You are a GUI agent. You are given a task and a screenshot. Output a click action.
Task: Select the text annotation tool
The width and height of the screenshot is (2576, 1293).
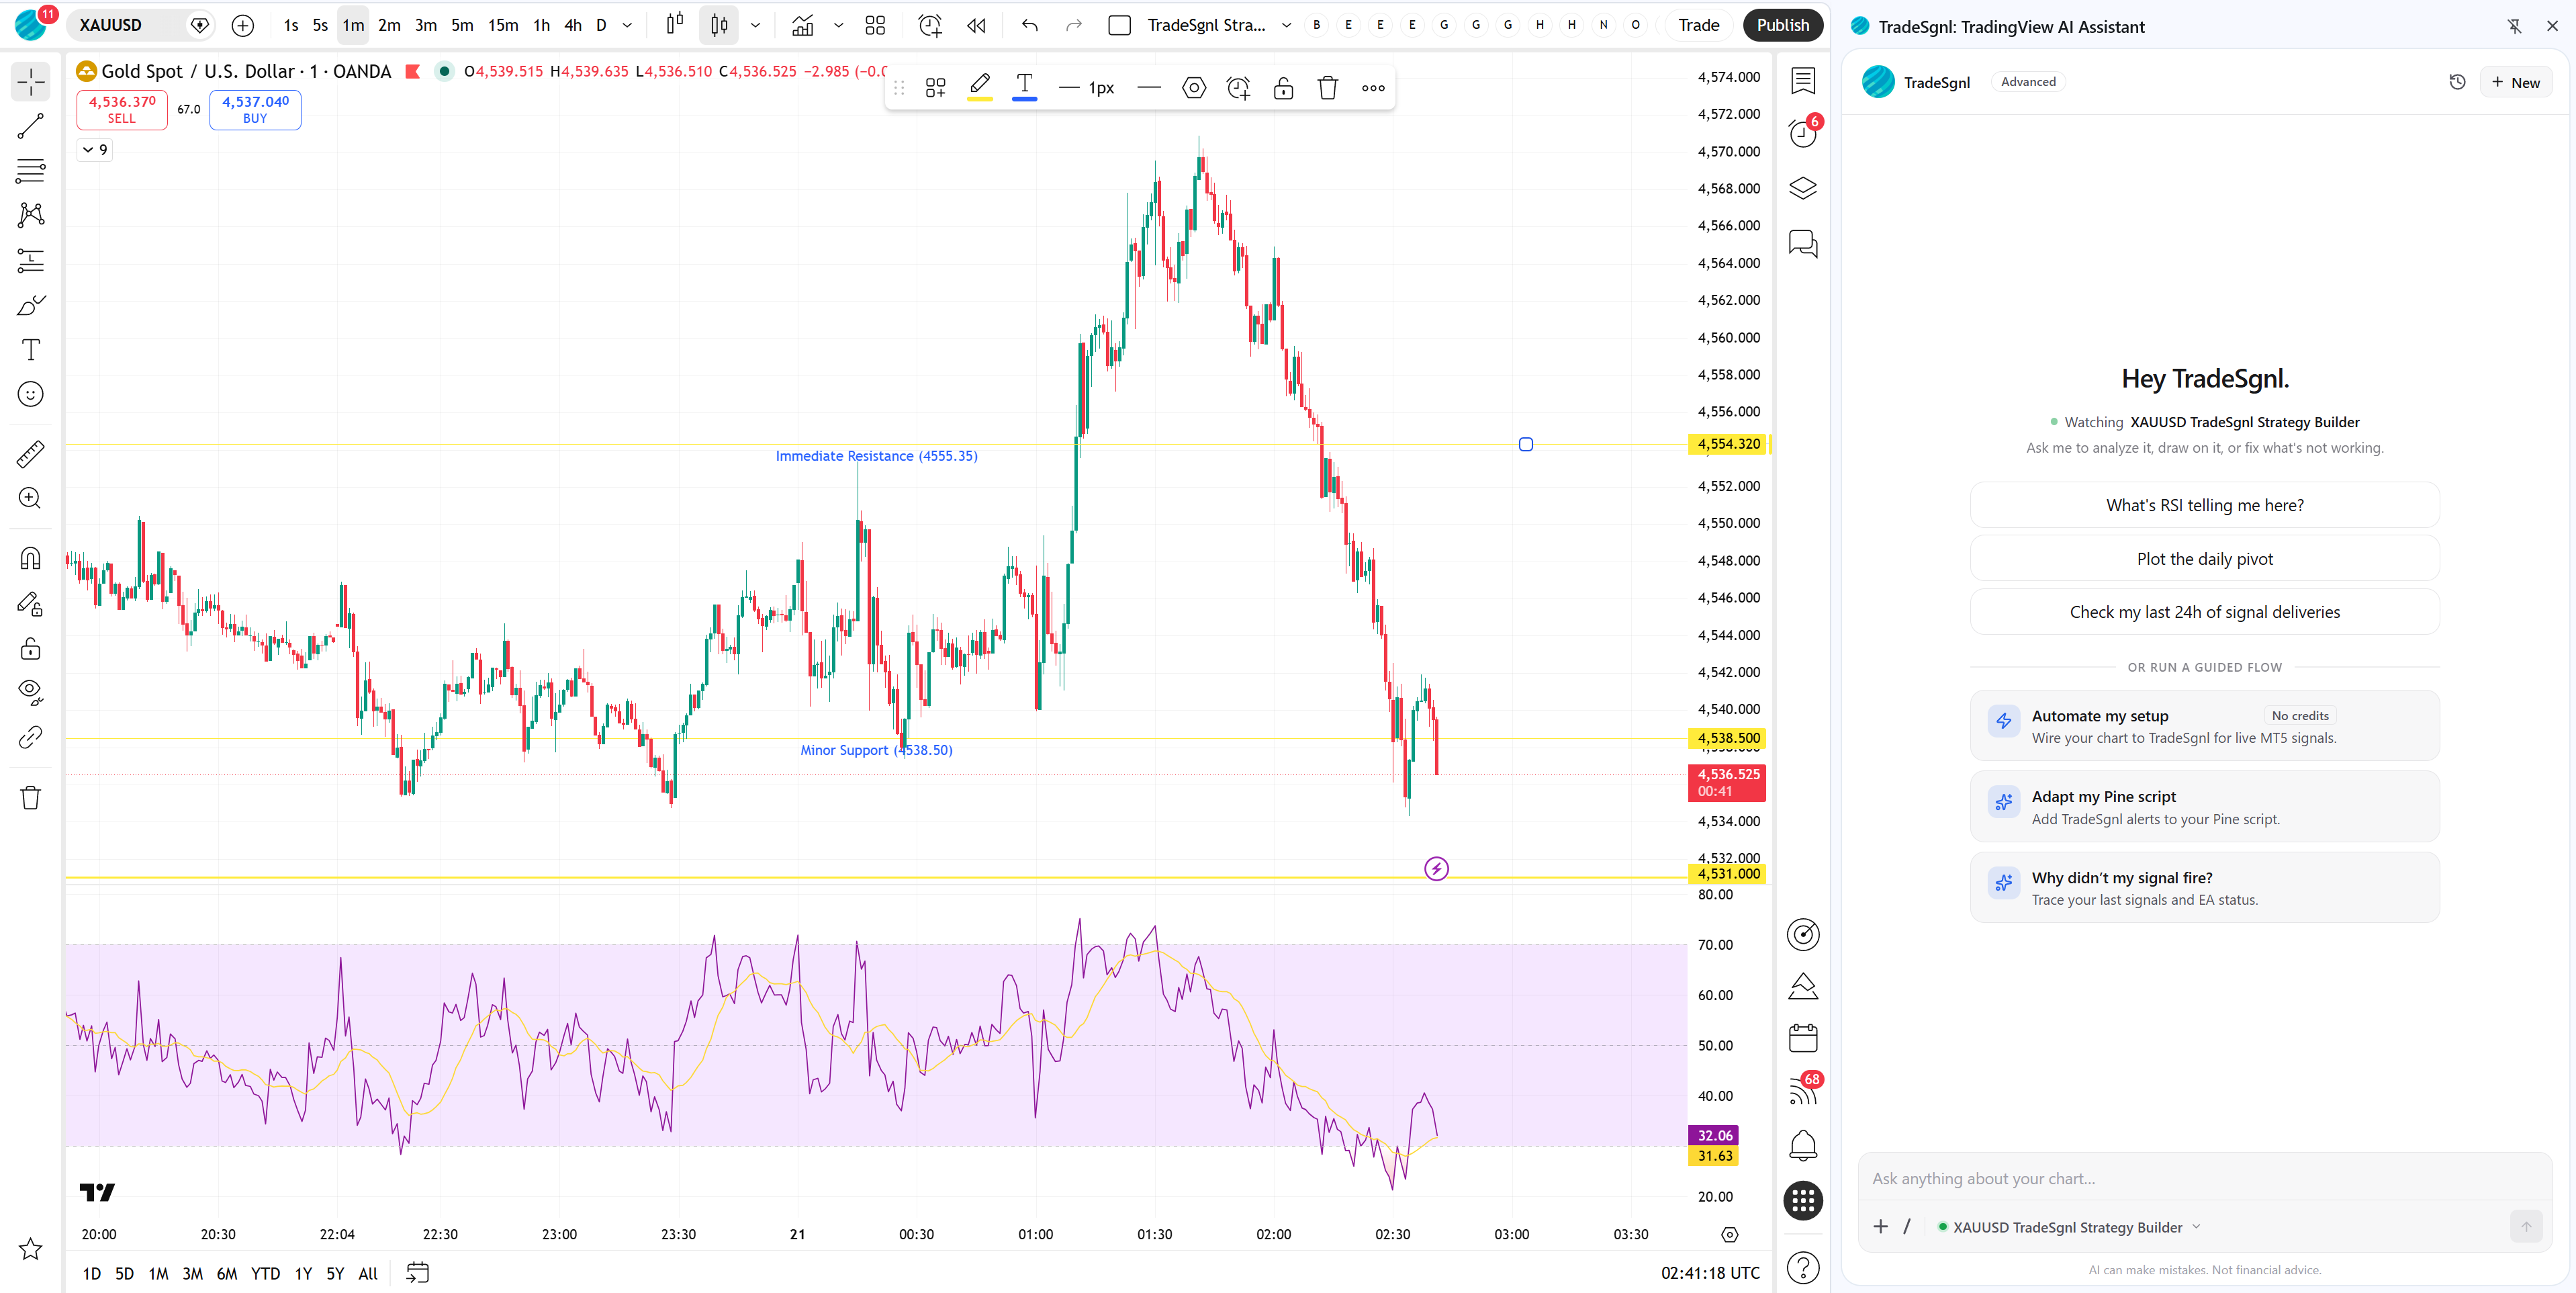click(30, 350)
